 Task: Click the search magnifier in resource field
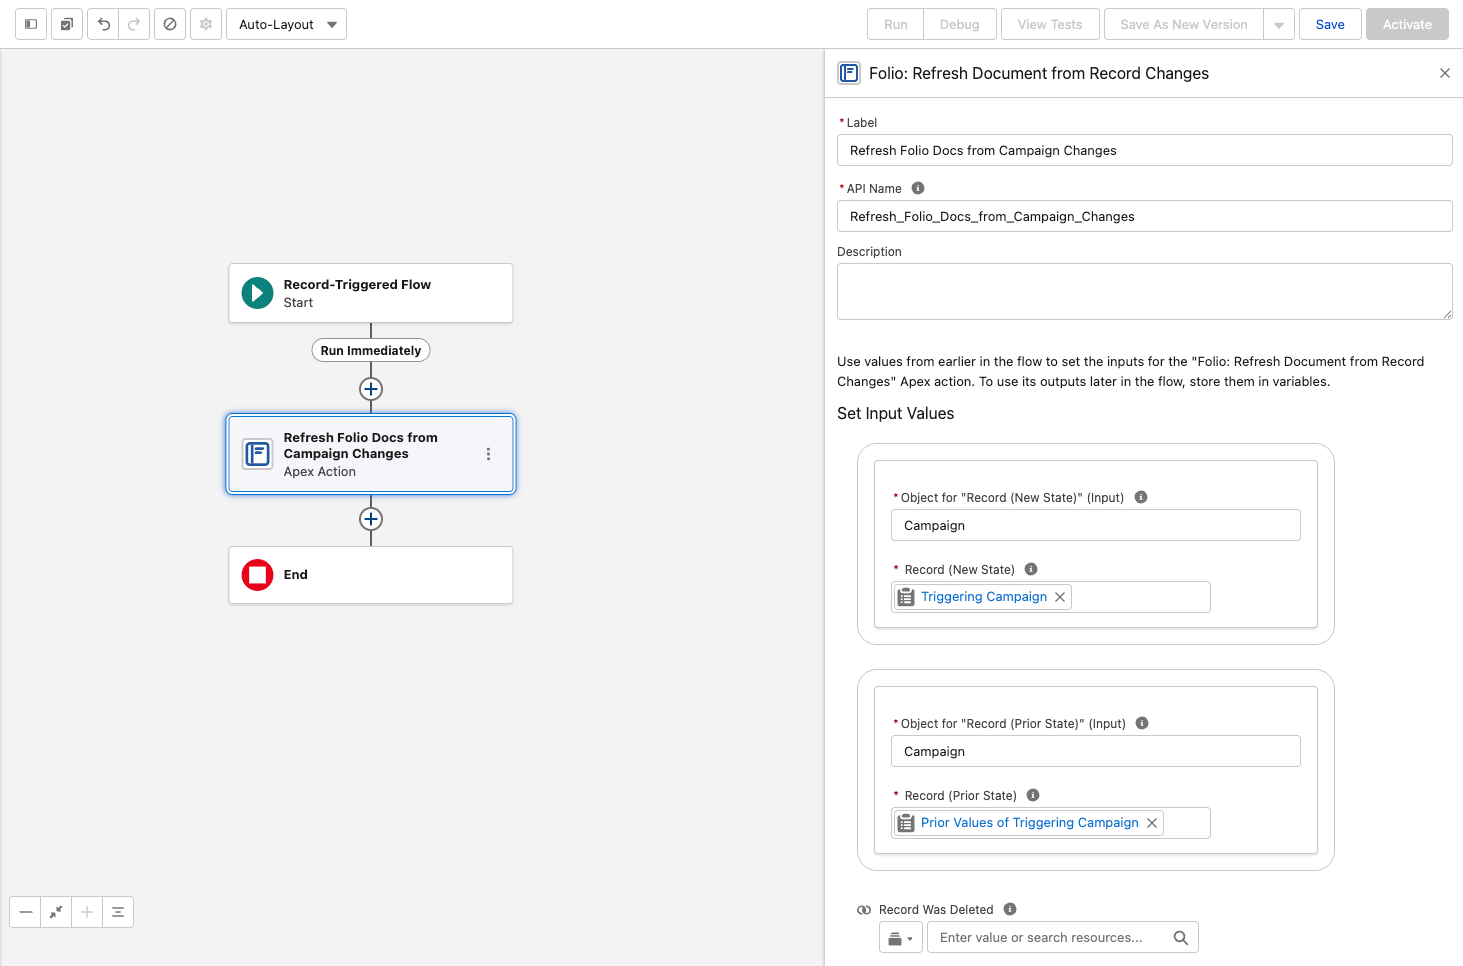(x=1181, y=938)
